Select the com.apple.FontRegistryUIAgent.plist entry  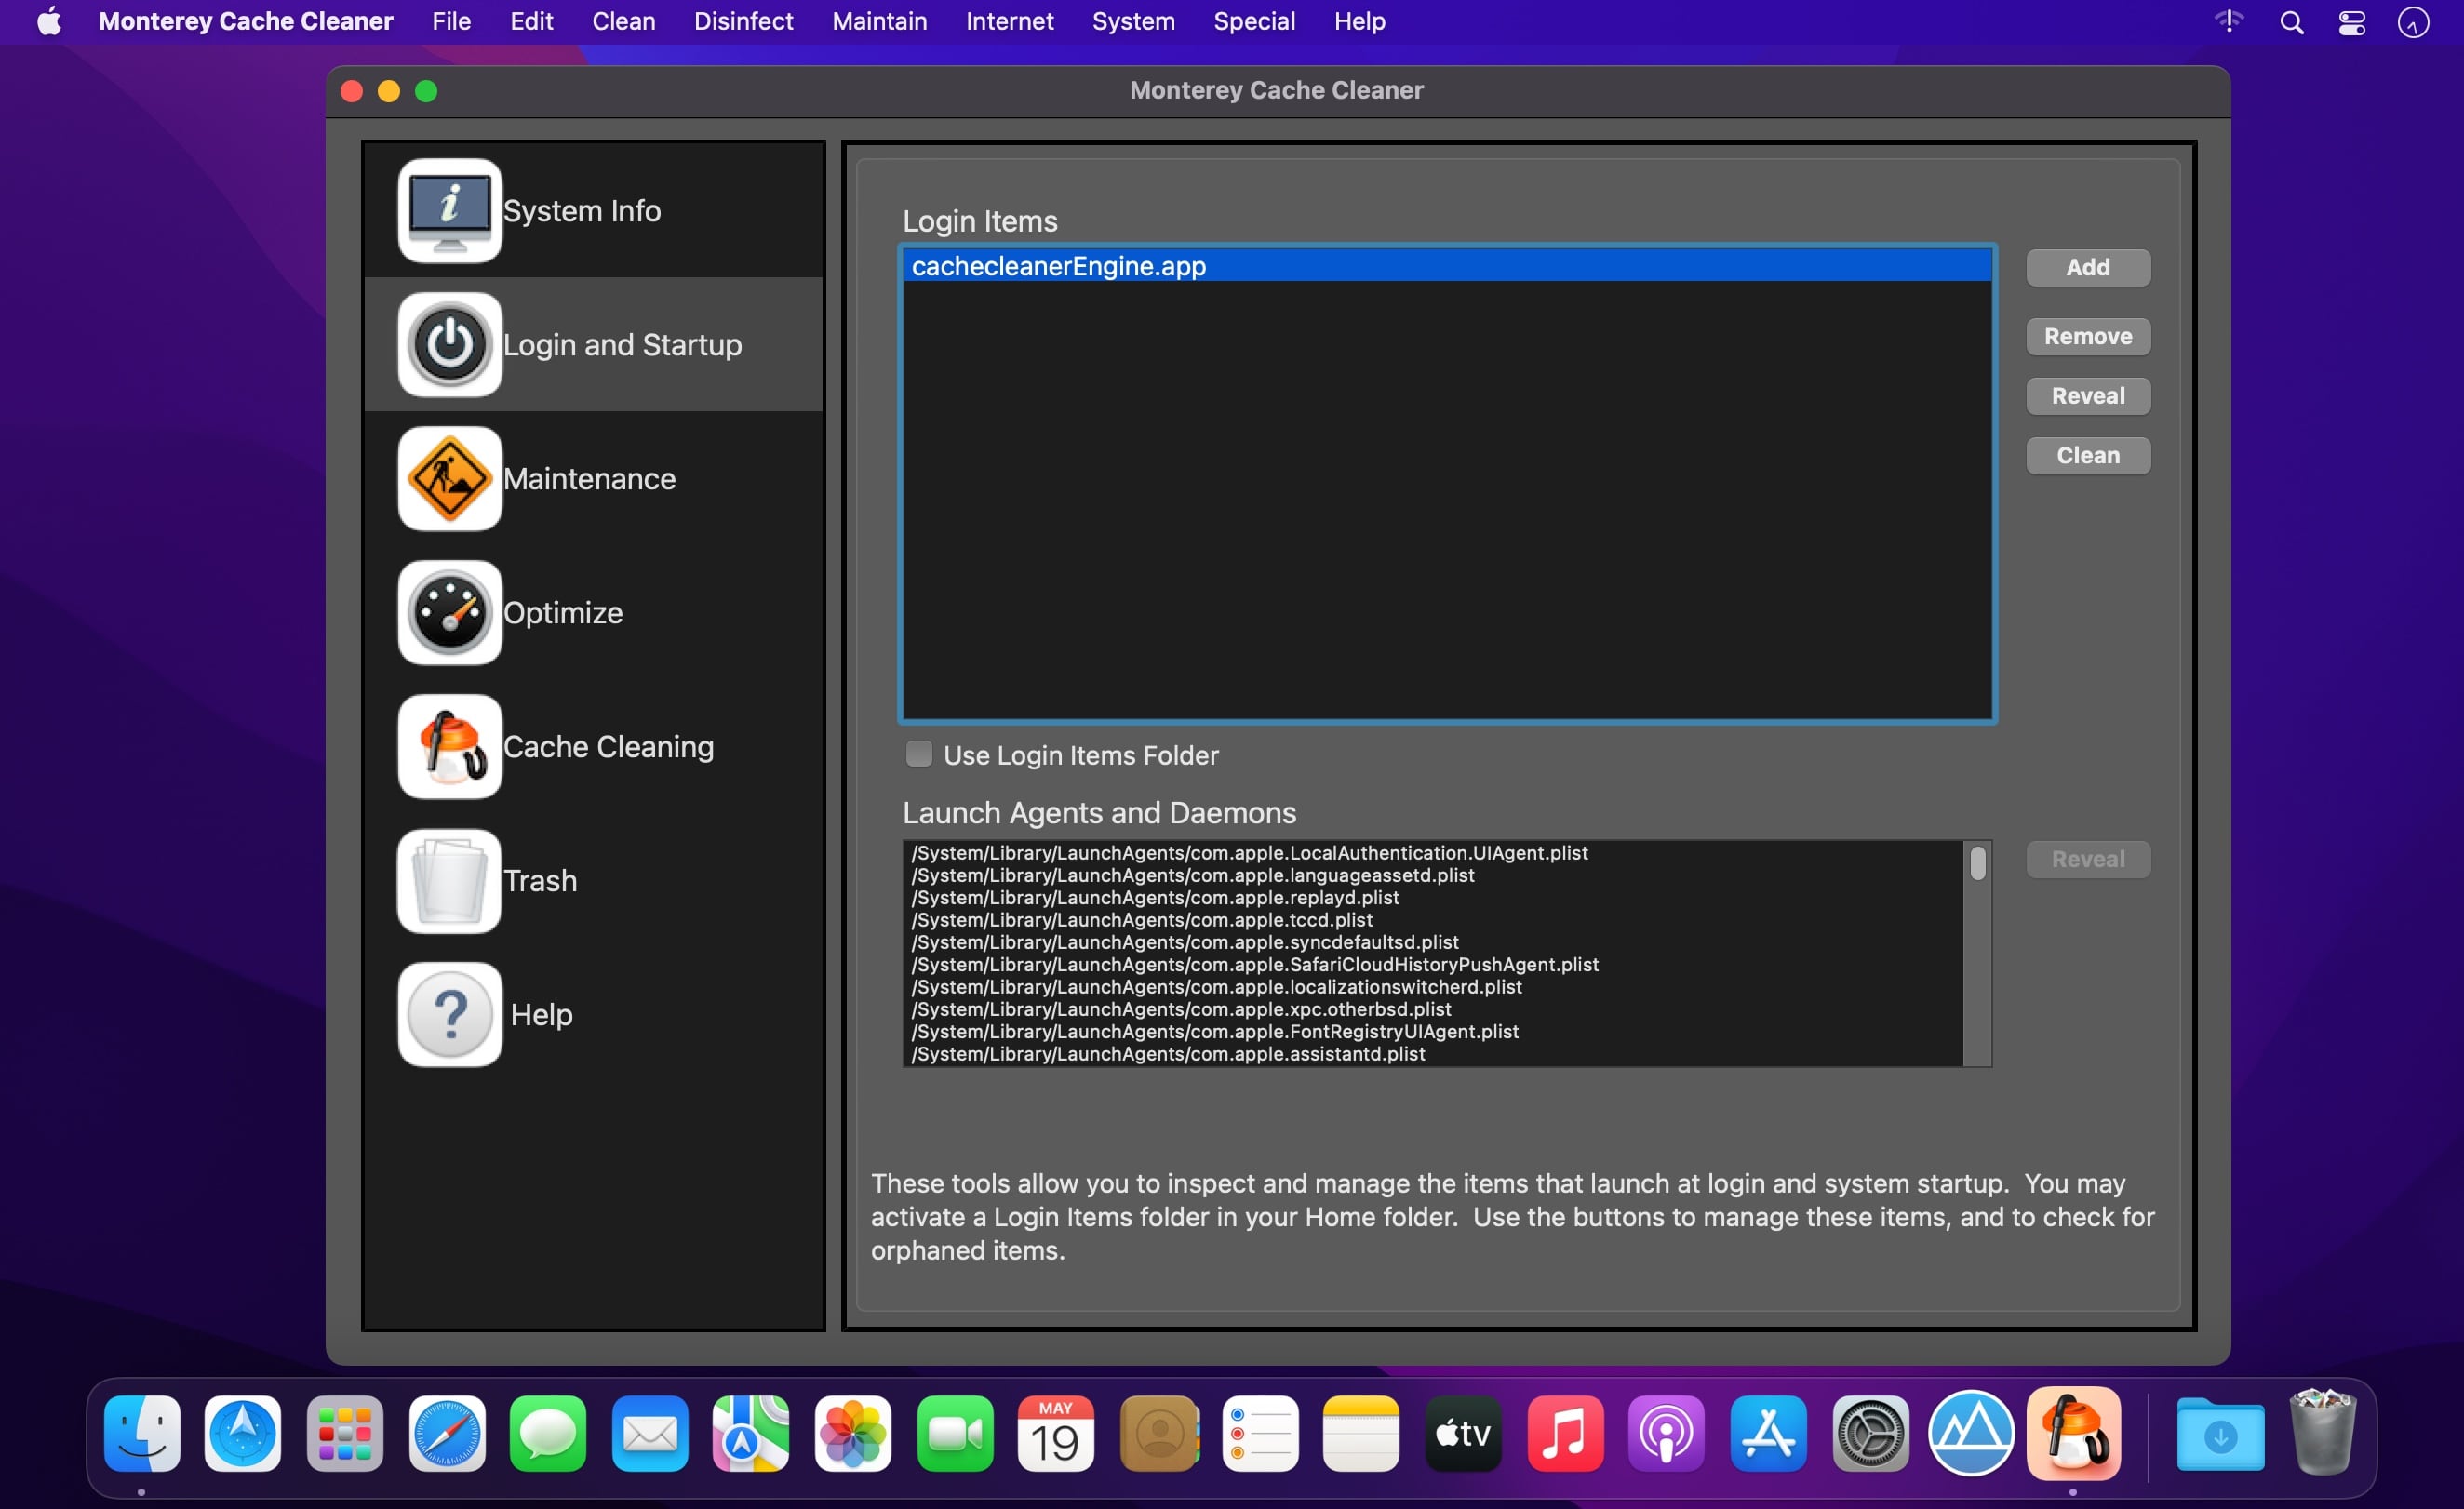pos(1434,1032)
